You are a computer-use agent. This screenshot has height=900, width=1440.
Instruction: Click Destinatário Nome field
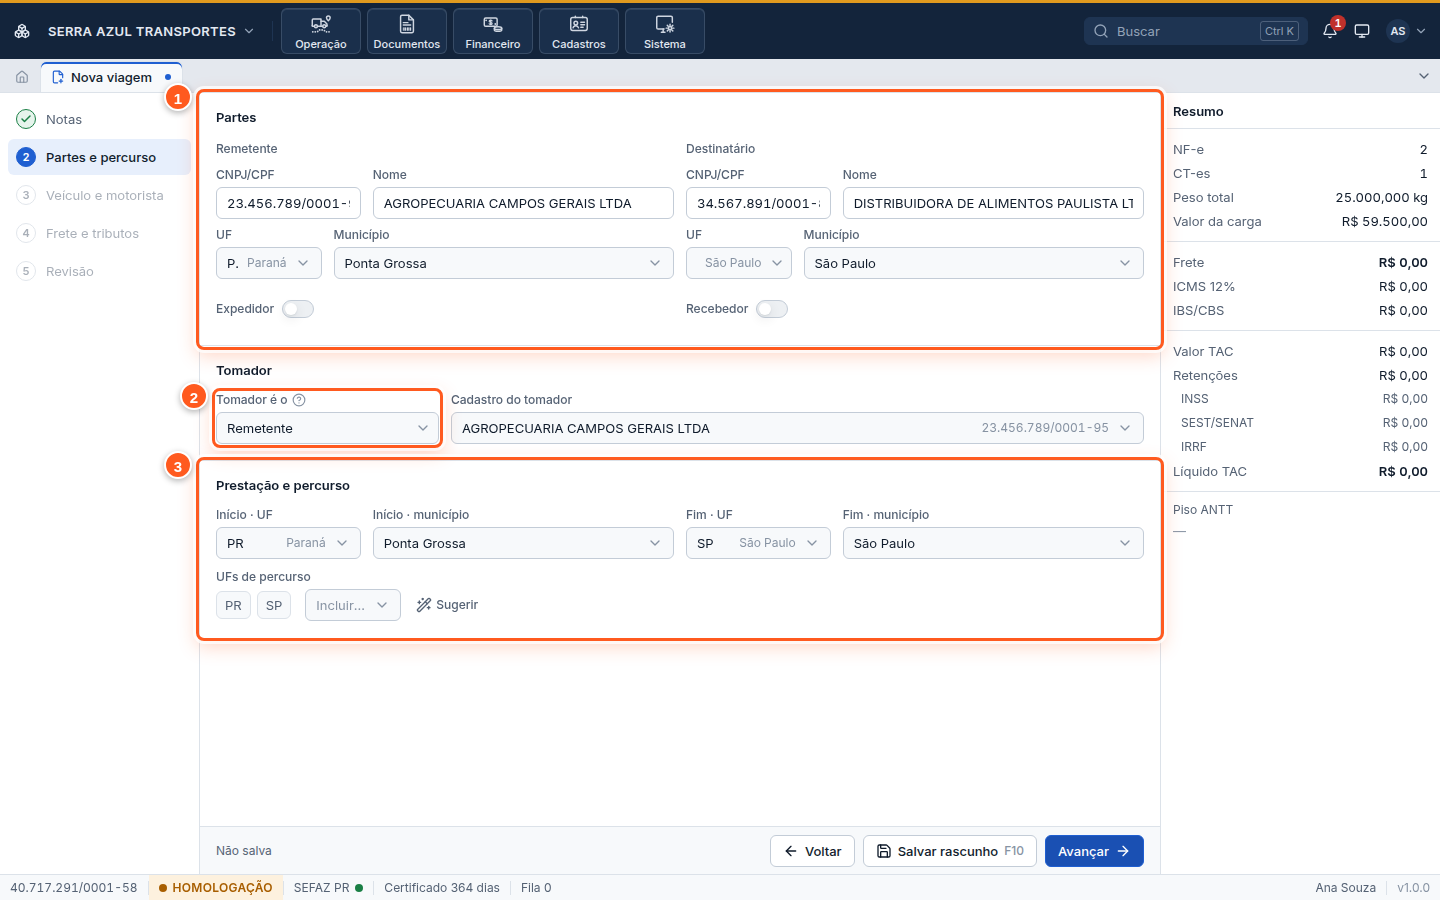click(x=993, y=203)
